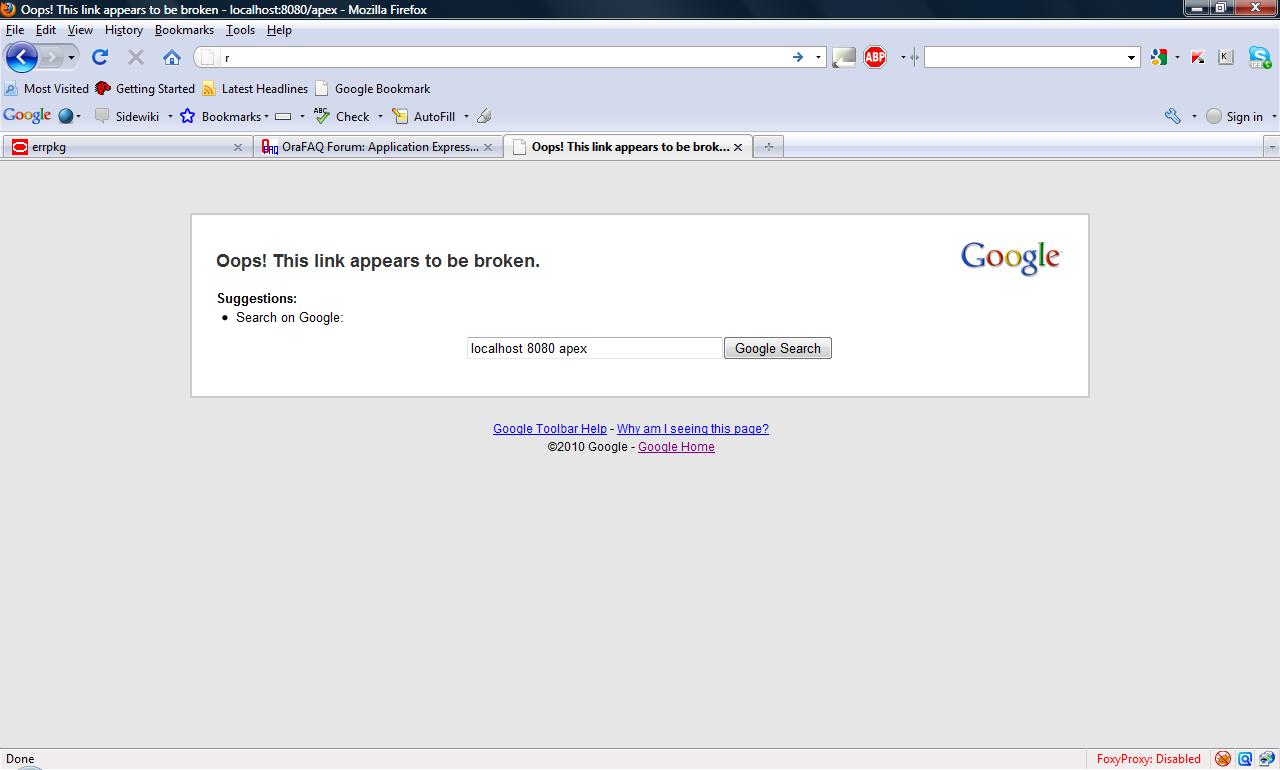The height and width of the screenshot is (770, 1280).
Task: Open the History menu
Action: (123, 30)
